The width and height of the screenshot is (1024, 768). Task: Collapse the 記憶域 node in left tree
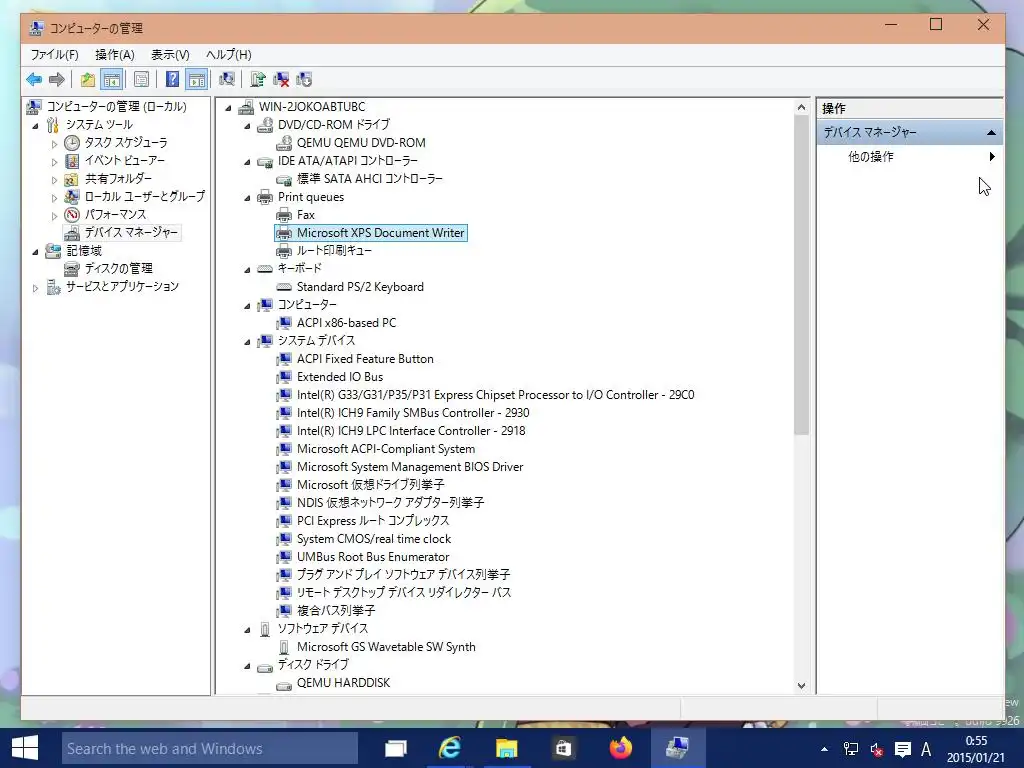pos(35,251)
